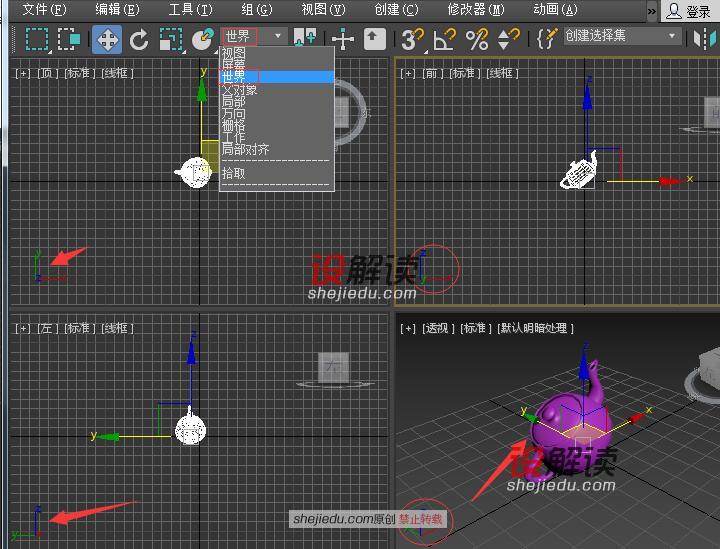720x549 pixels.
Task: Select the white teapot in the 顶 viewport
Action: [x=194, y=172]
